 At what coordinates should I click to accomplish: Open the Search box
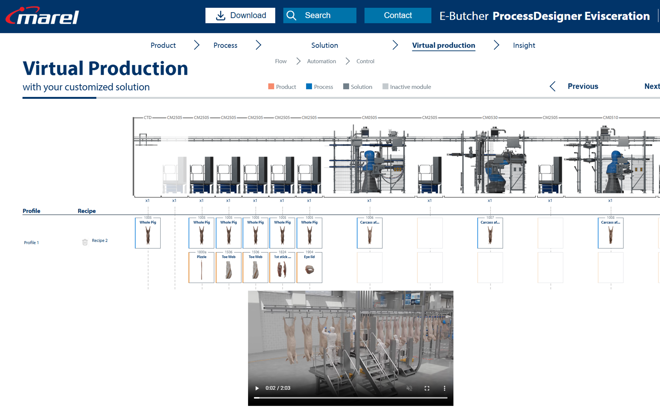pyautogui.click(x=319, y=15)
